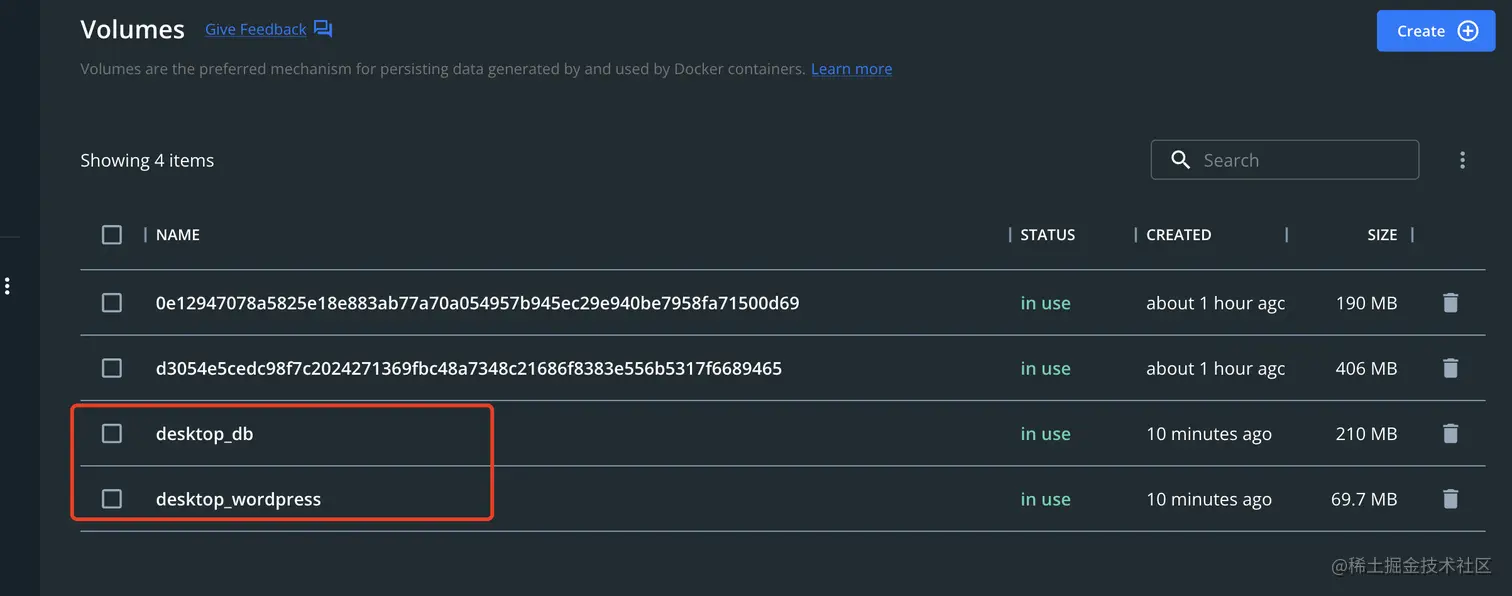Delete the 190 MB volume via trash icon

tap(1450, 303)
